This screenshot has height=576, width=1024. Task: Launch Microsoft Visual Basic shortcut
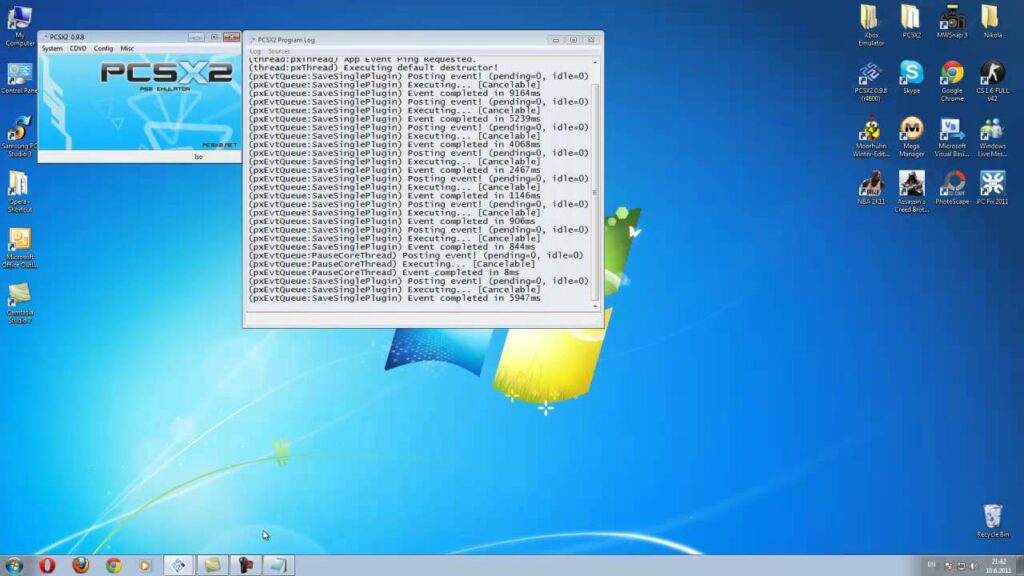[x=952, y=136]
